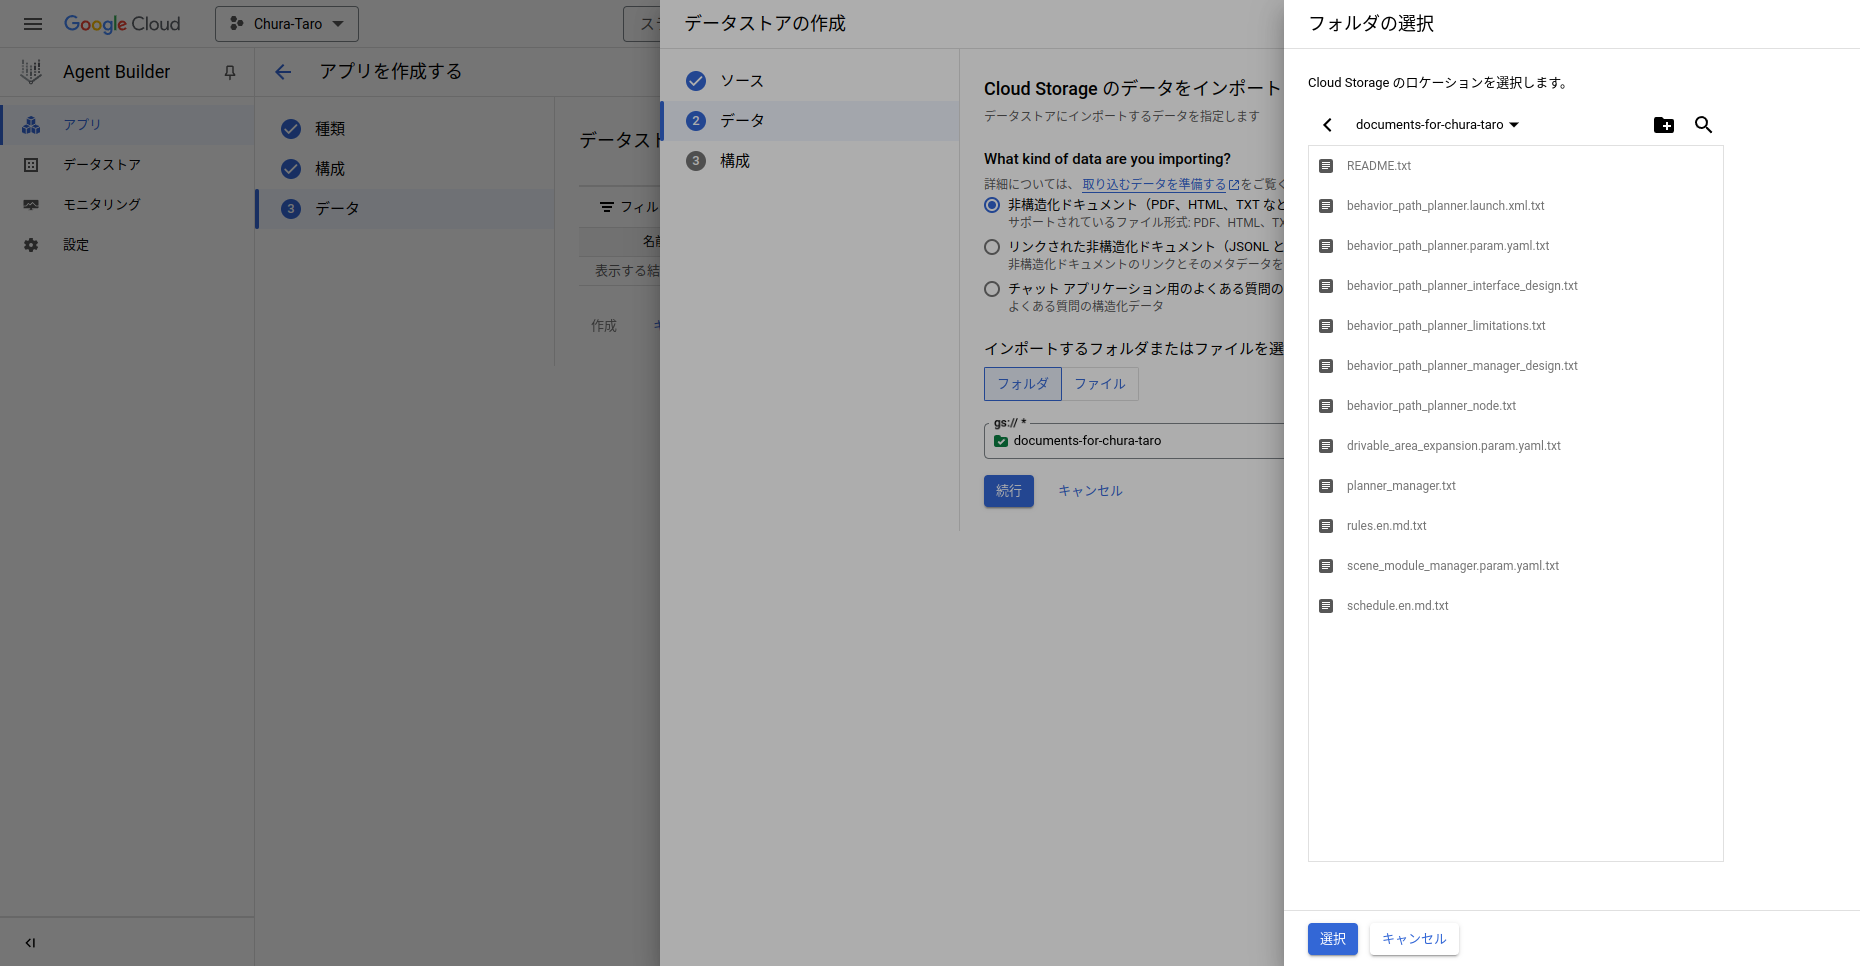
Task: Select the データ step in app creation
Action: click(x=405, y=209)
